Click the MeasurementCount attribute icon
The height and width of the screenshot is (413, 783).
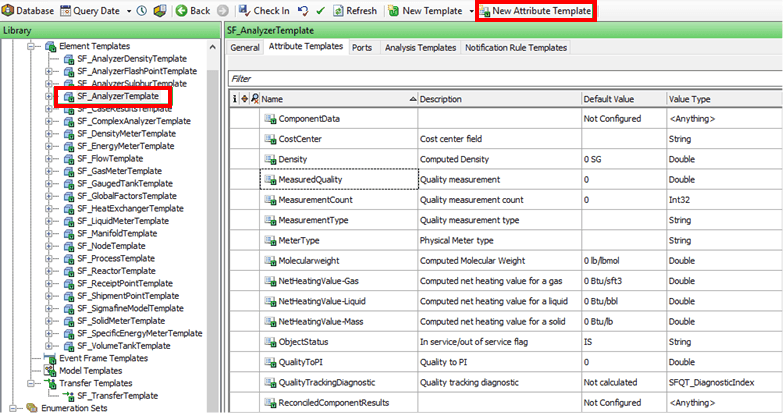tap(270, 200)
